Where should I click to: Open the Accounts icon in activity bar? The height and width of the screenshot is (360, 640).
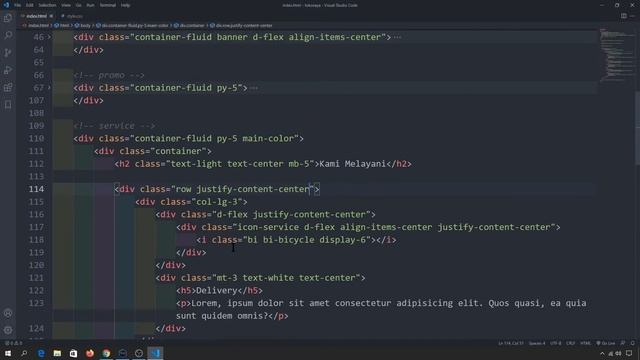click(8, 313)
